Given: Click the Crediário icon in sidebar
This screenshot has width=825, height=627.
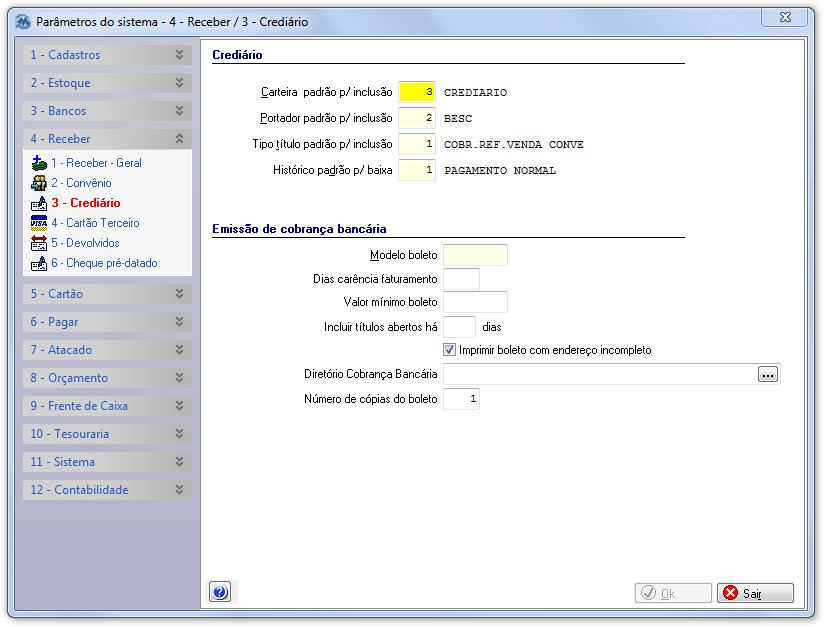Looking at the screenshot, I should pyautogui.click(x=39, y=203).
